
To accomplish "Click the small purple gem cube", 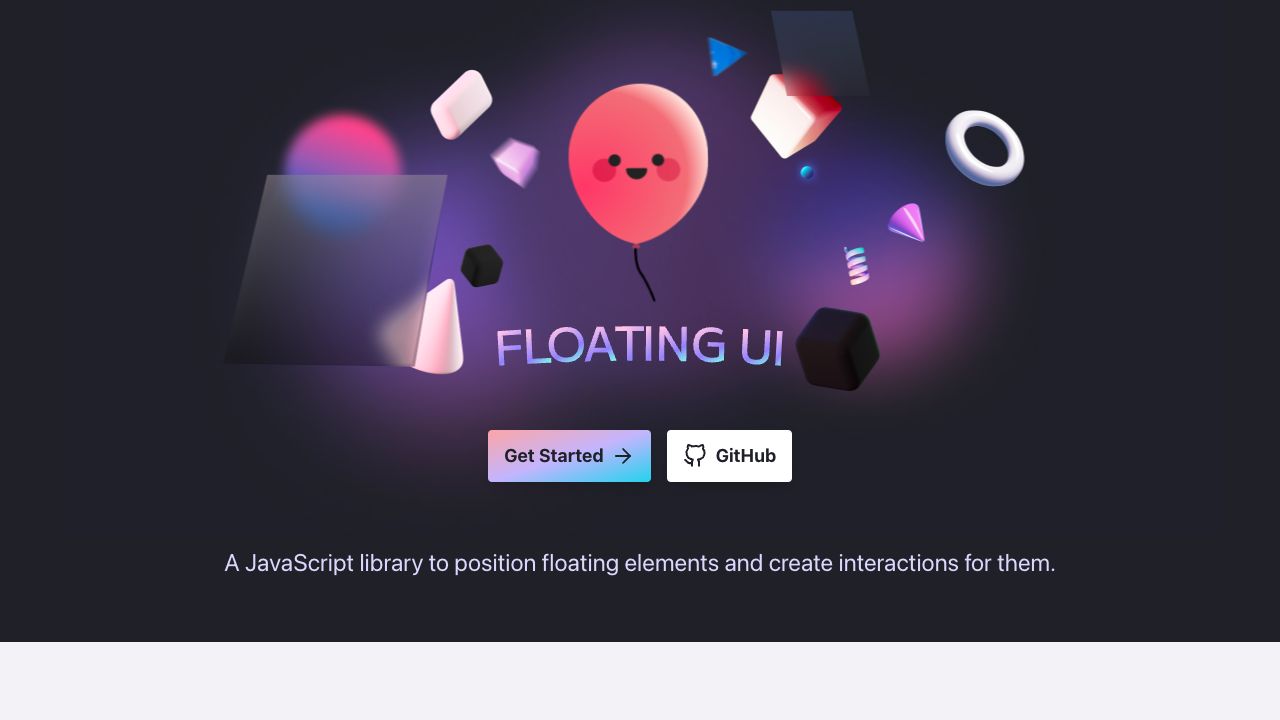I will point(516,162).
